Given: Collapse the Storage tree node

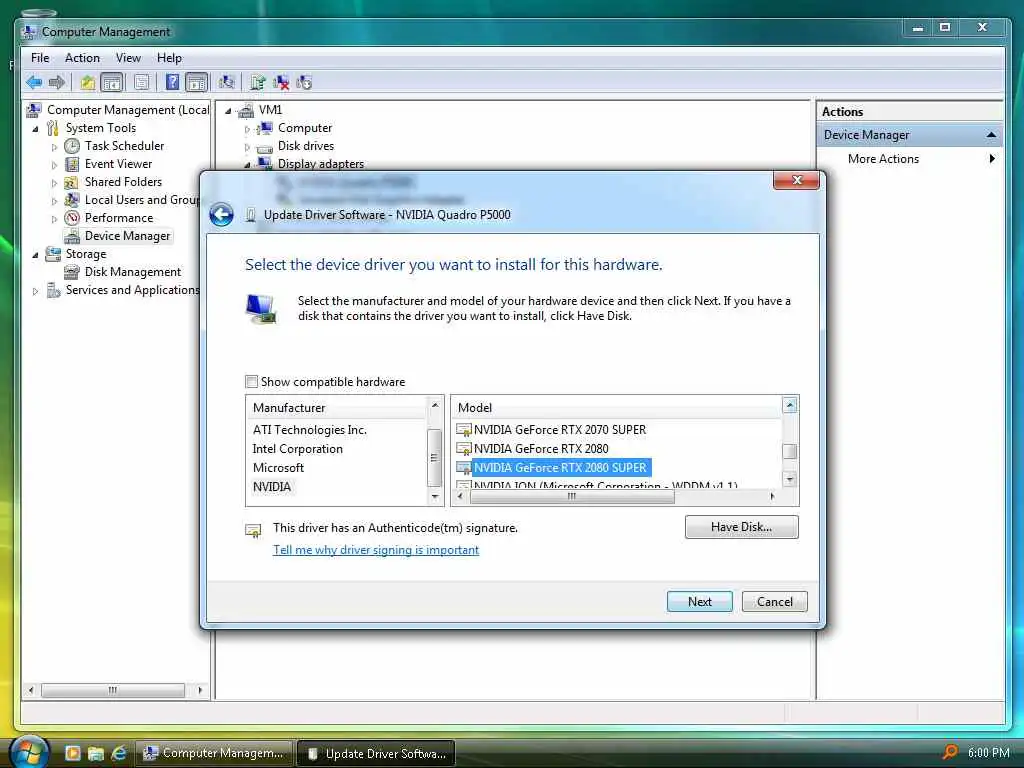Looking at the screenshot, I should [x=35, y=255].
